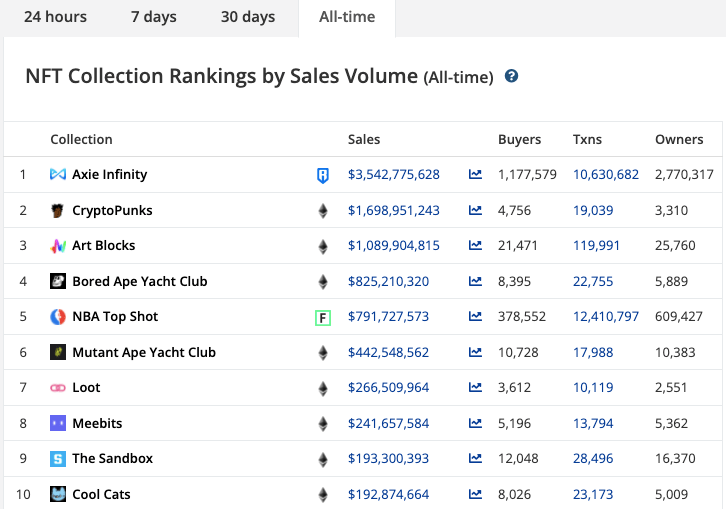Click sales figure $1,089,904,815
726x509 pixels.
click(394, 245)
